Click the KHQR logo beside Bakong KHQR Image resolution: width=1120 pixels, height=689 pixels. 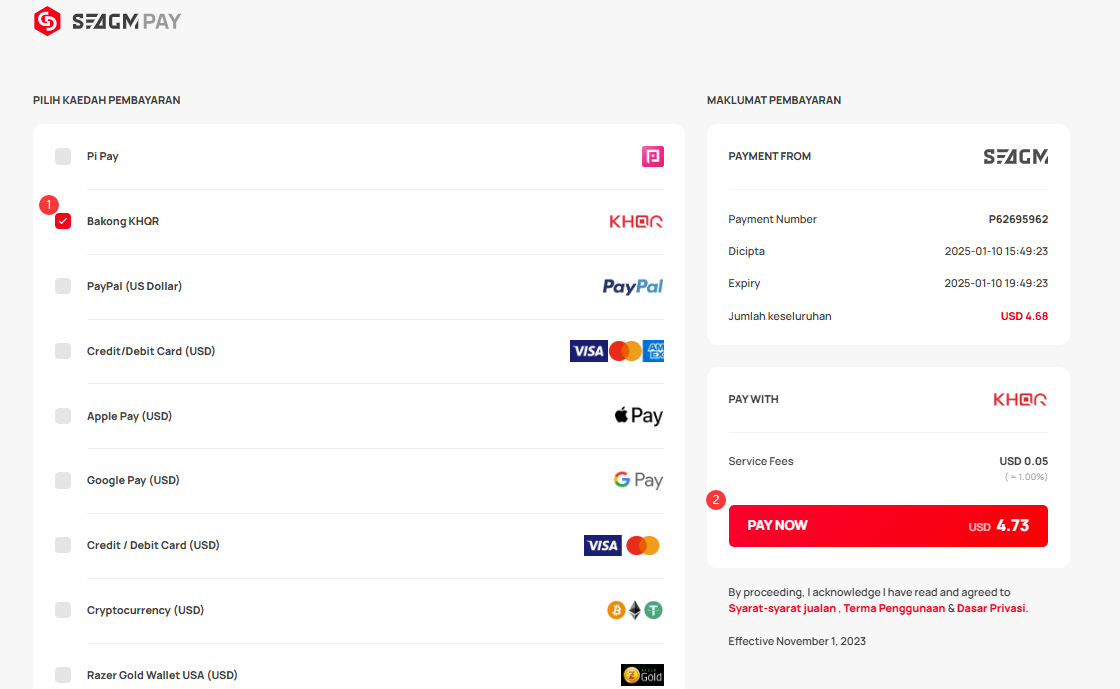636,221
